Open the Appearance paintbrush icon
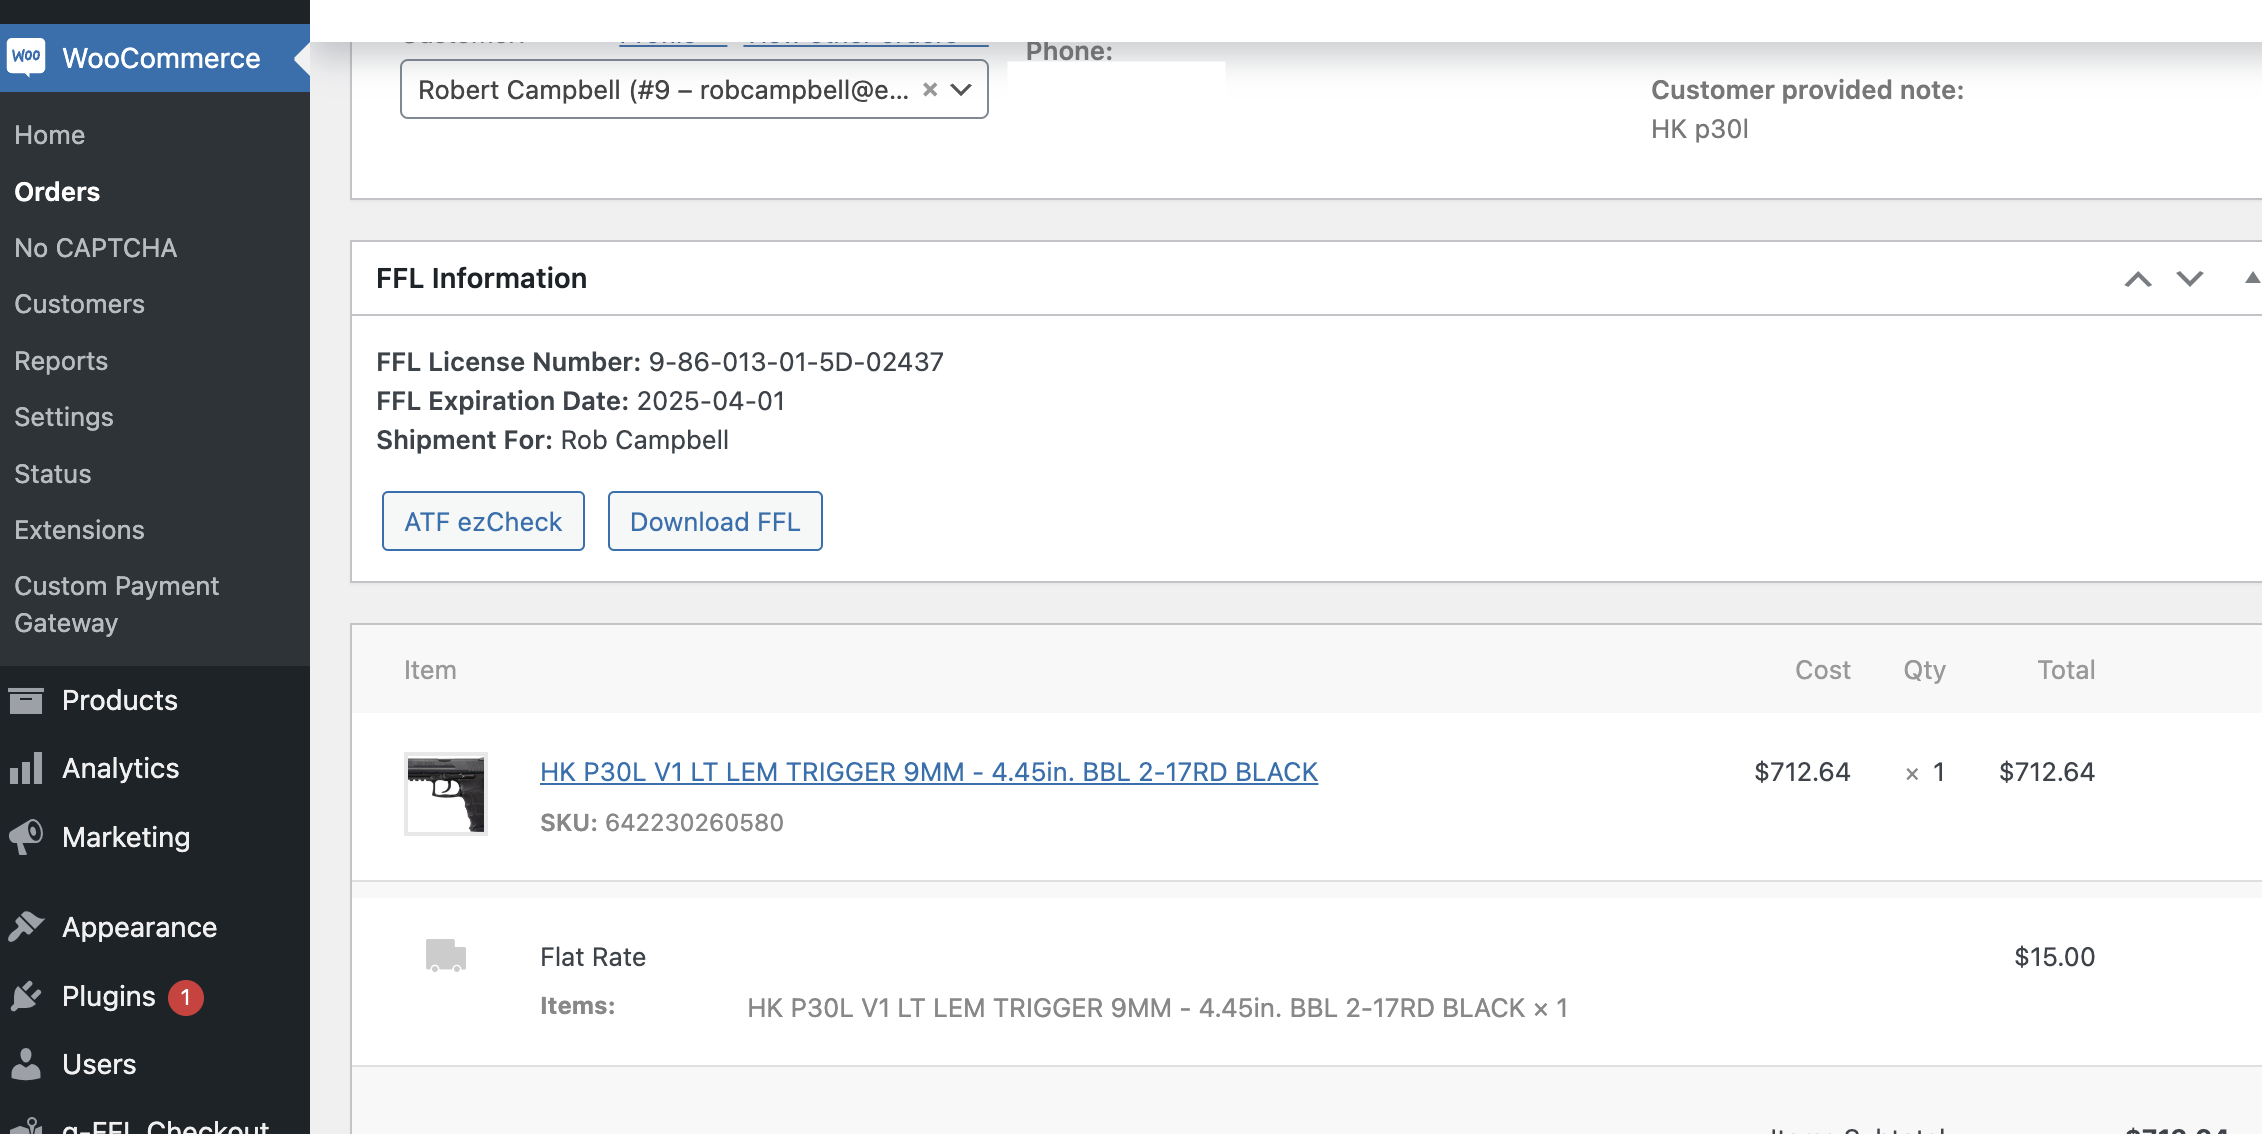This screenshot has height=1134, width=2262. pos(26,927)
